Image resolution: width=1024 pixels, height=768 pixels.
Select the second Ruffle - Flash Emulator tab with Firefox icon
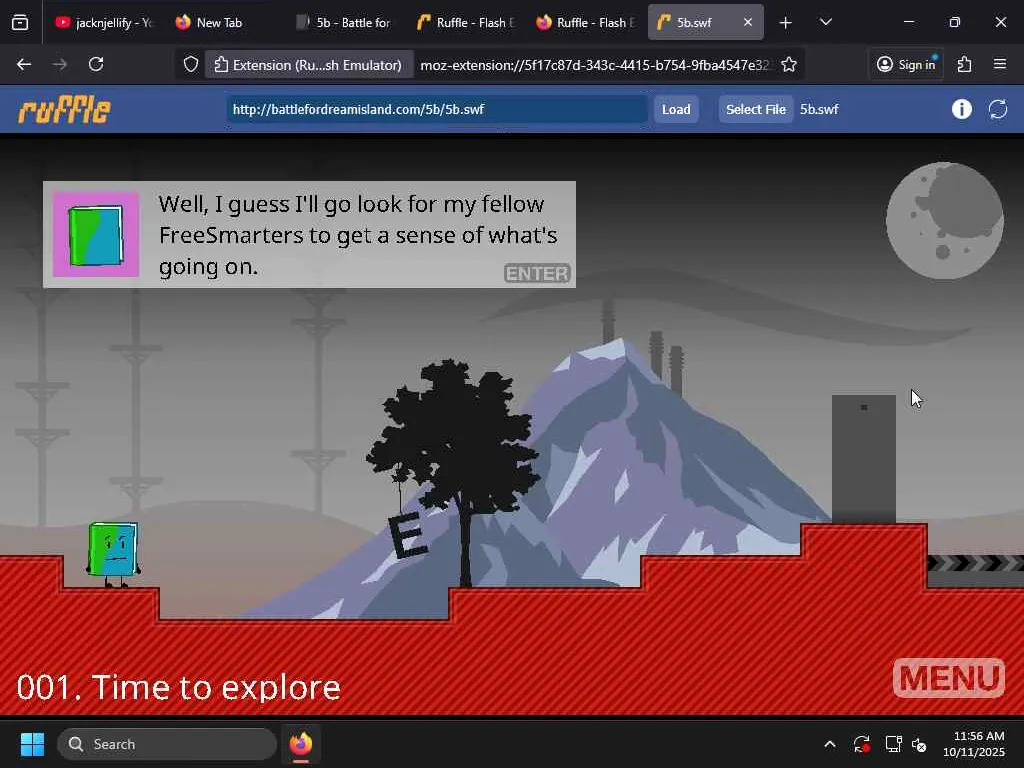pyautogui.click(x=585, y=23)
